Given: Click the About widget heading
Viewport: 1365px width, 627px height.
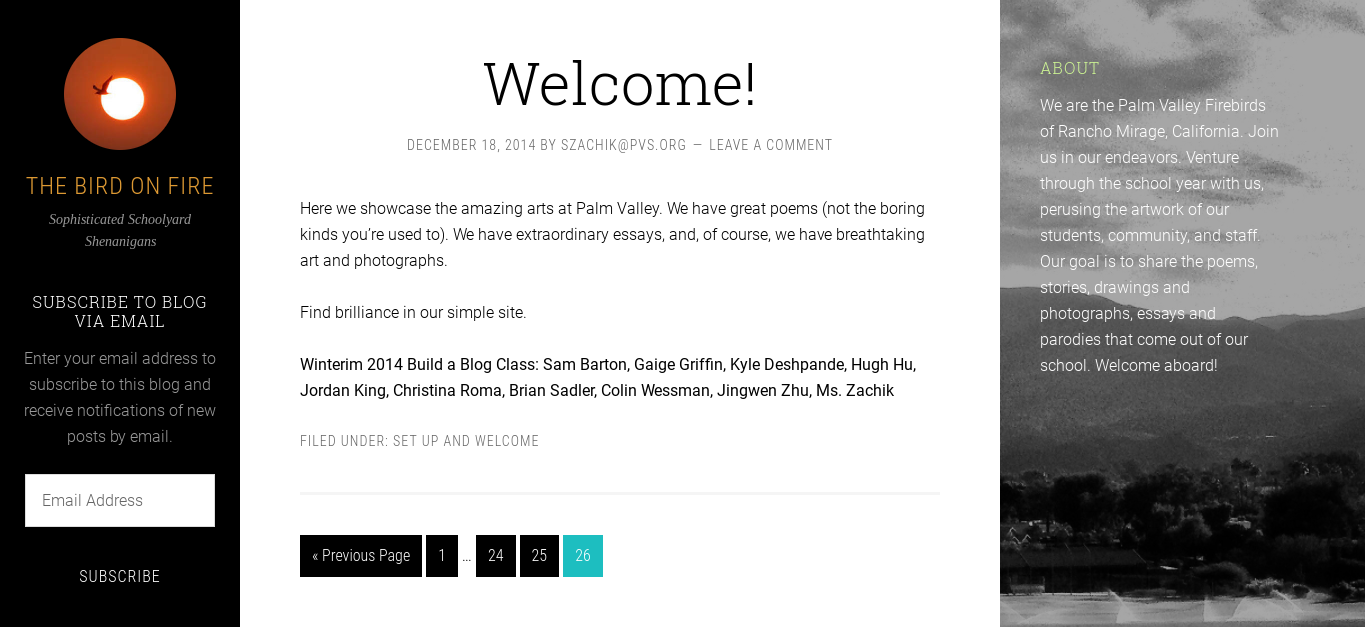Looking at the screenshot, I should [1070, 68].
